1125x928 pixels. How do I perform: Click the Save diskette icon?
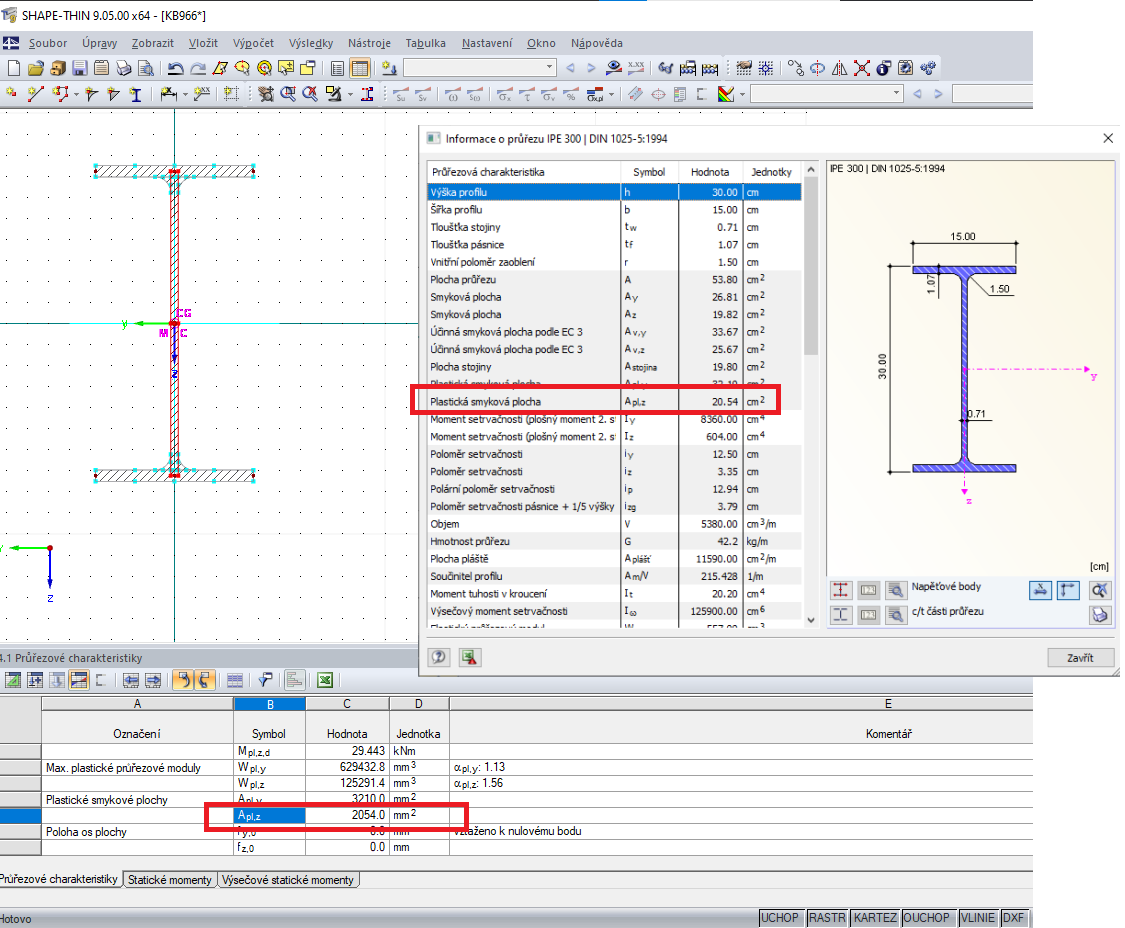click(78, 68)
